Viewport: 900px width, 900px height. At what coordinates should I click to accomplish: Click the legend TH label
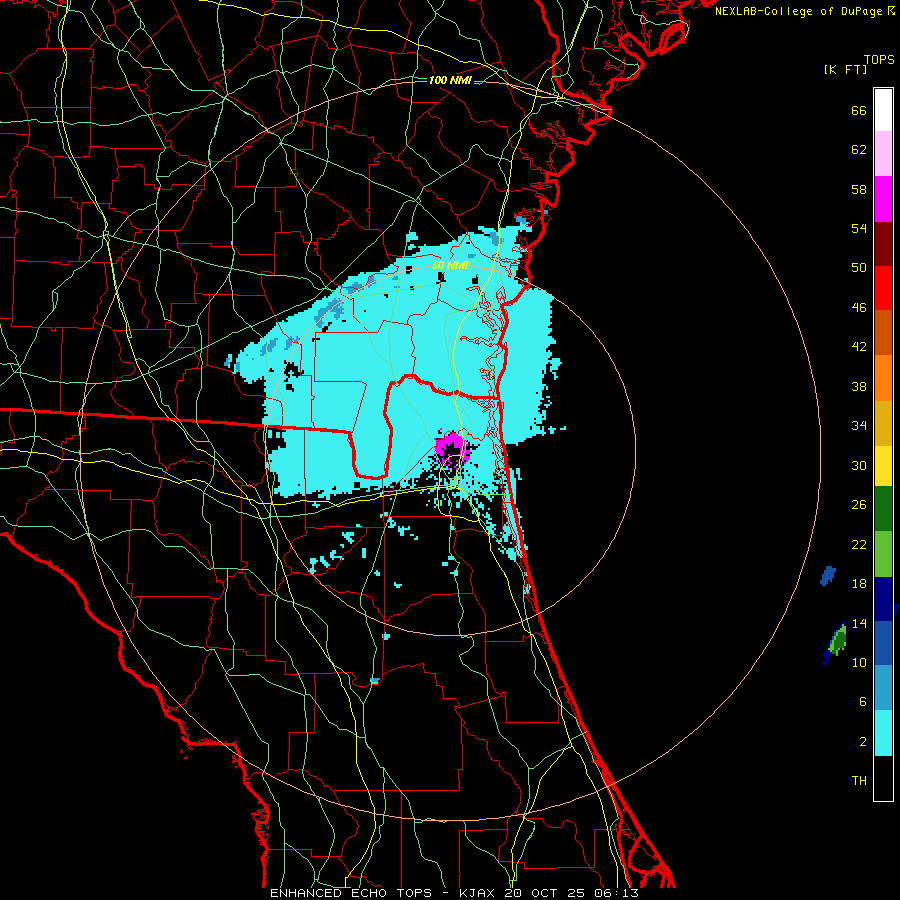coord(859,781)
